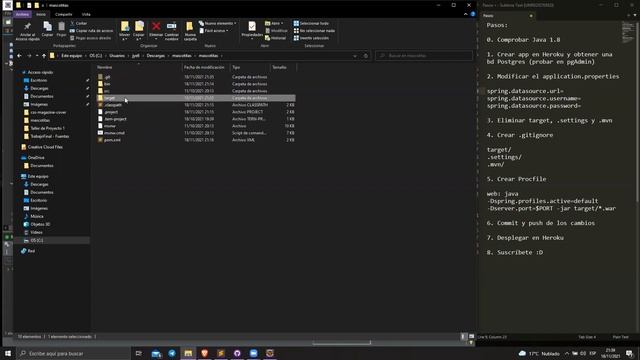Click the Cambiar nombre icon
This screenshot has height=360, width=640.
click(171, 27)
